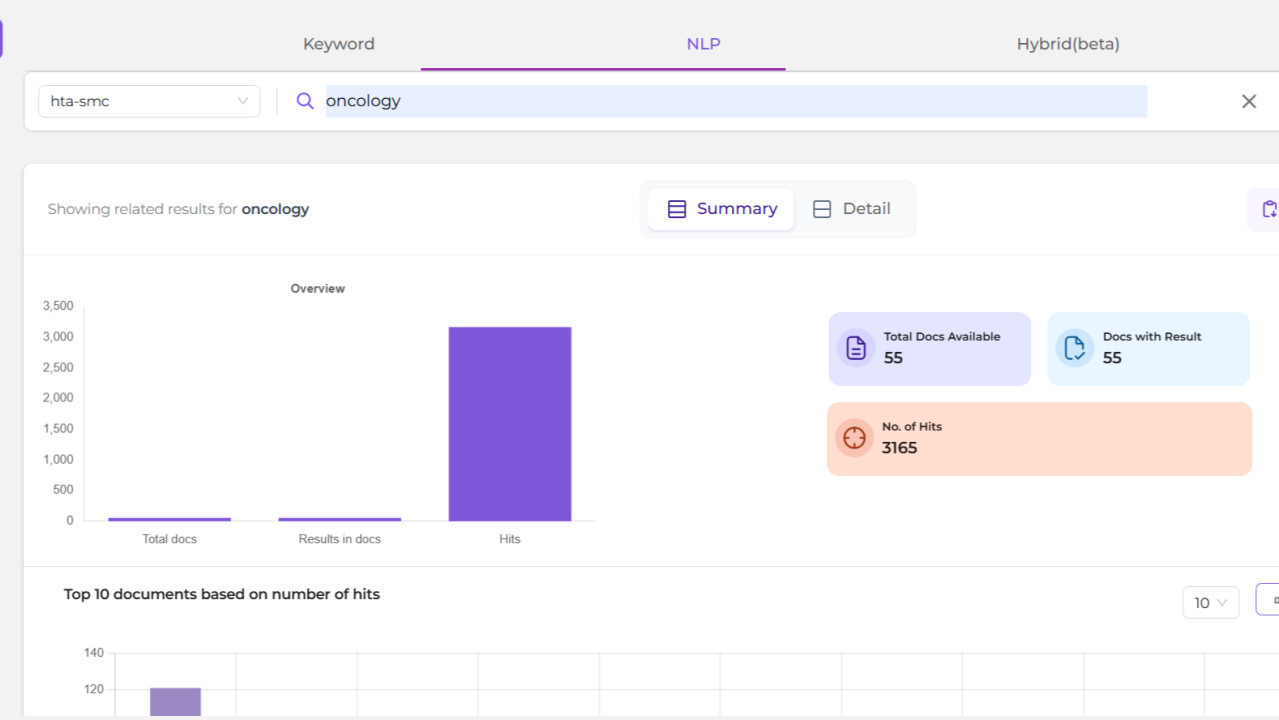Open the hta-smc source dropdown
Viewport: 1279px width, 720px height.
click(149, 101)
